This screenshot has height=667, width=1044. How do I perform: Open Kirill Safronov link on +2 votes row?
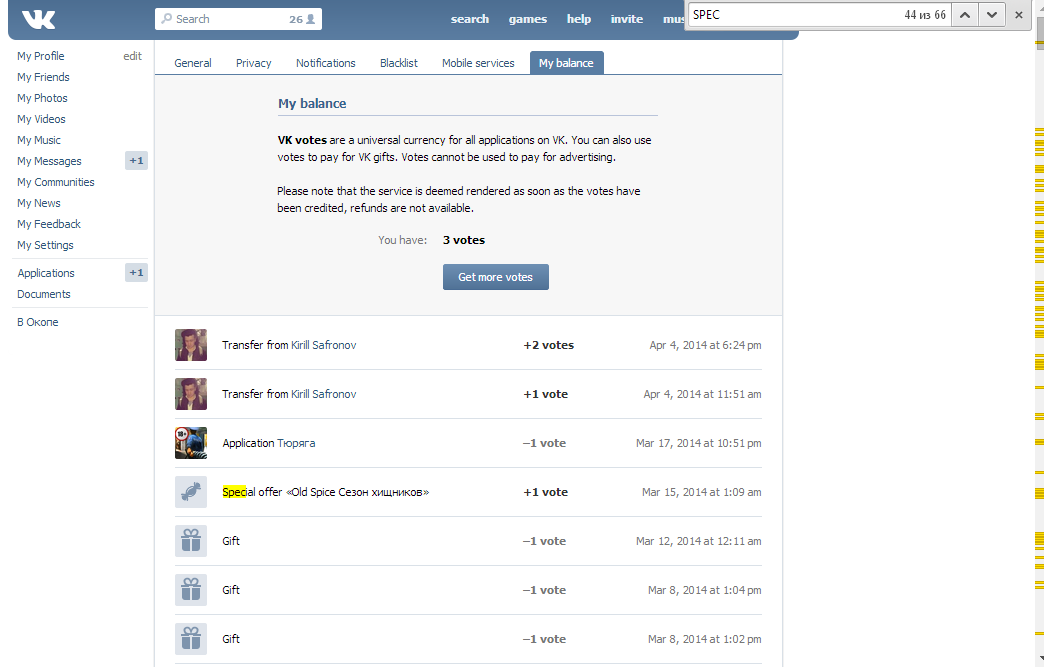click(324, 345)
